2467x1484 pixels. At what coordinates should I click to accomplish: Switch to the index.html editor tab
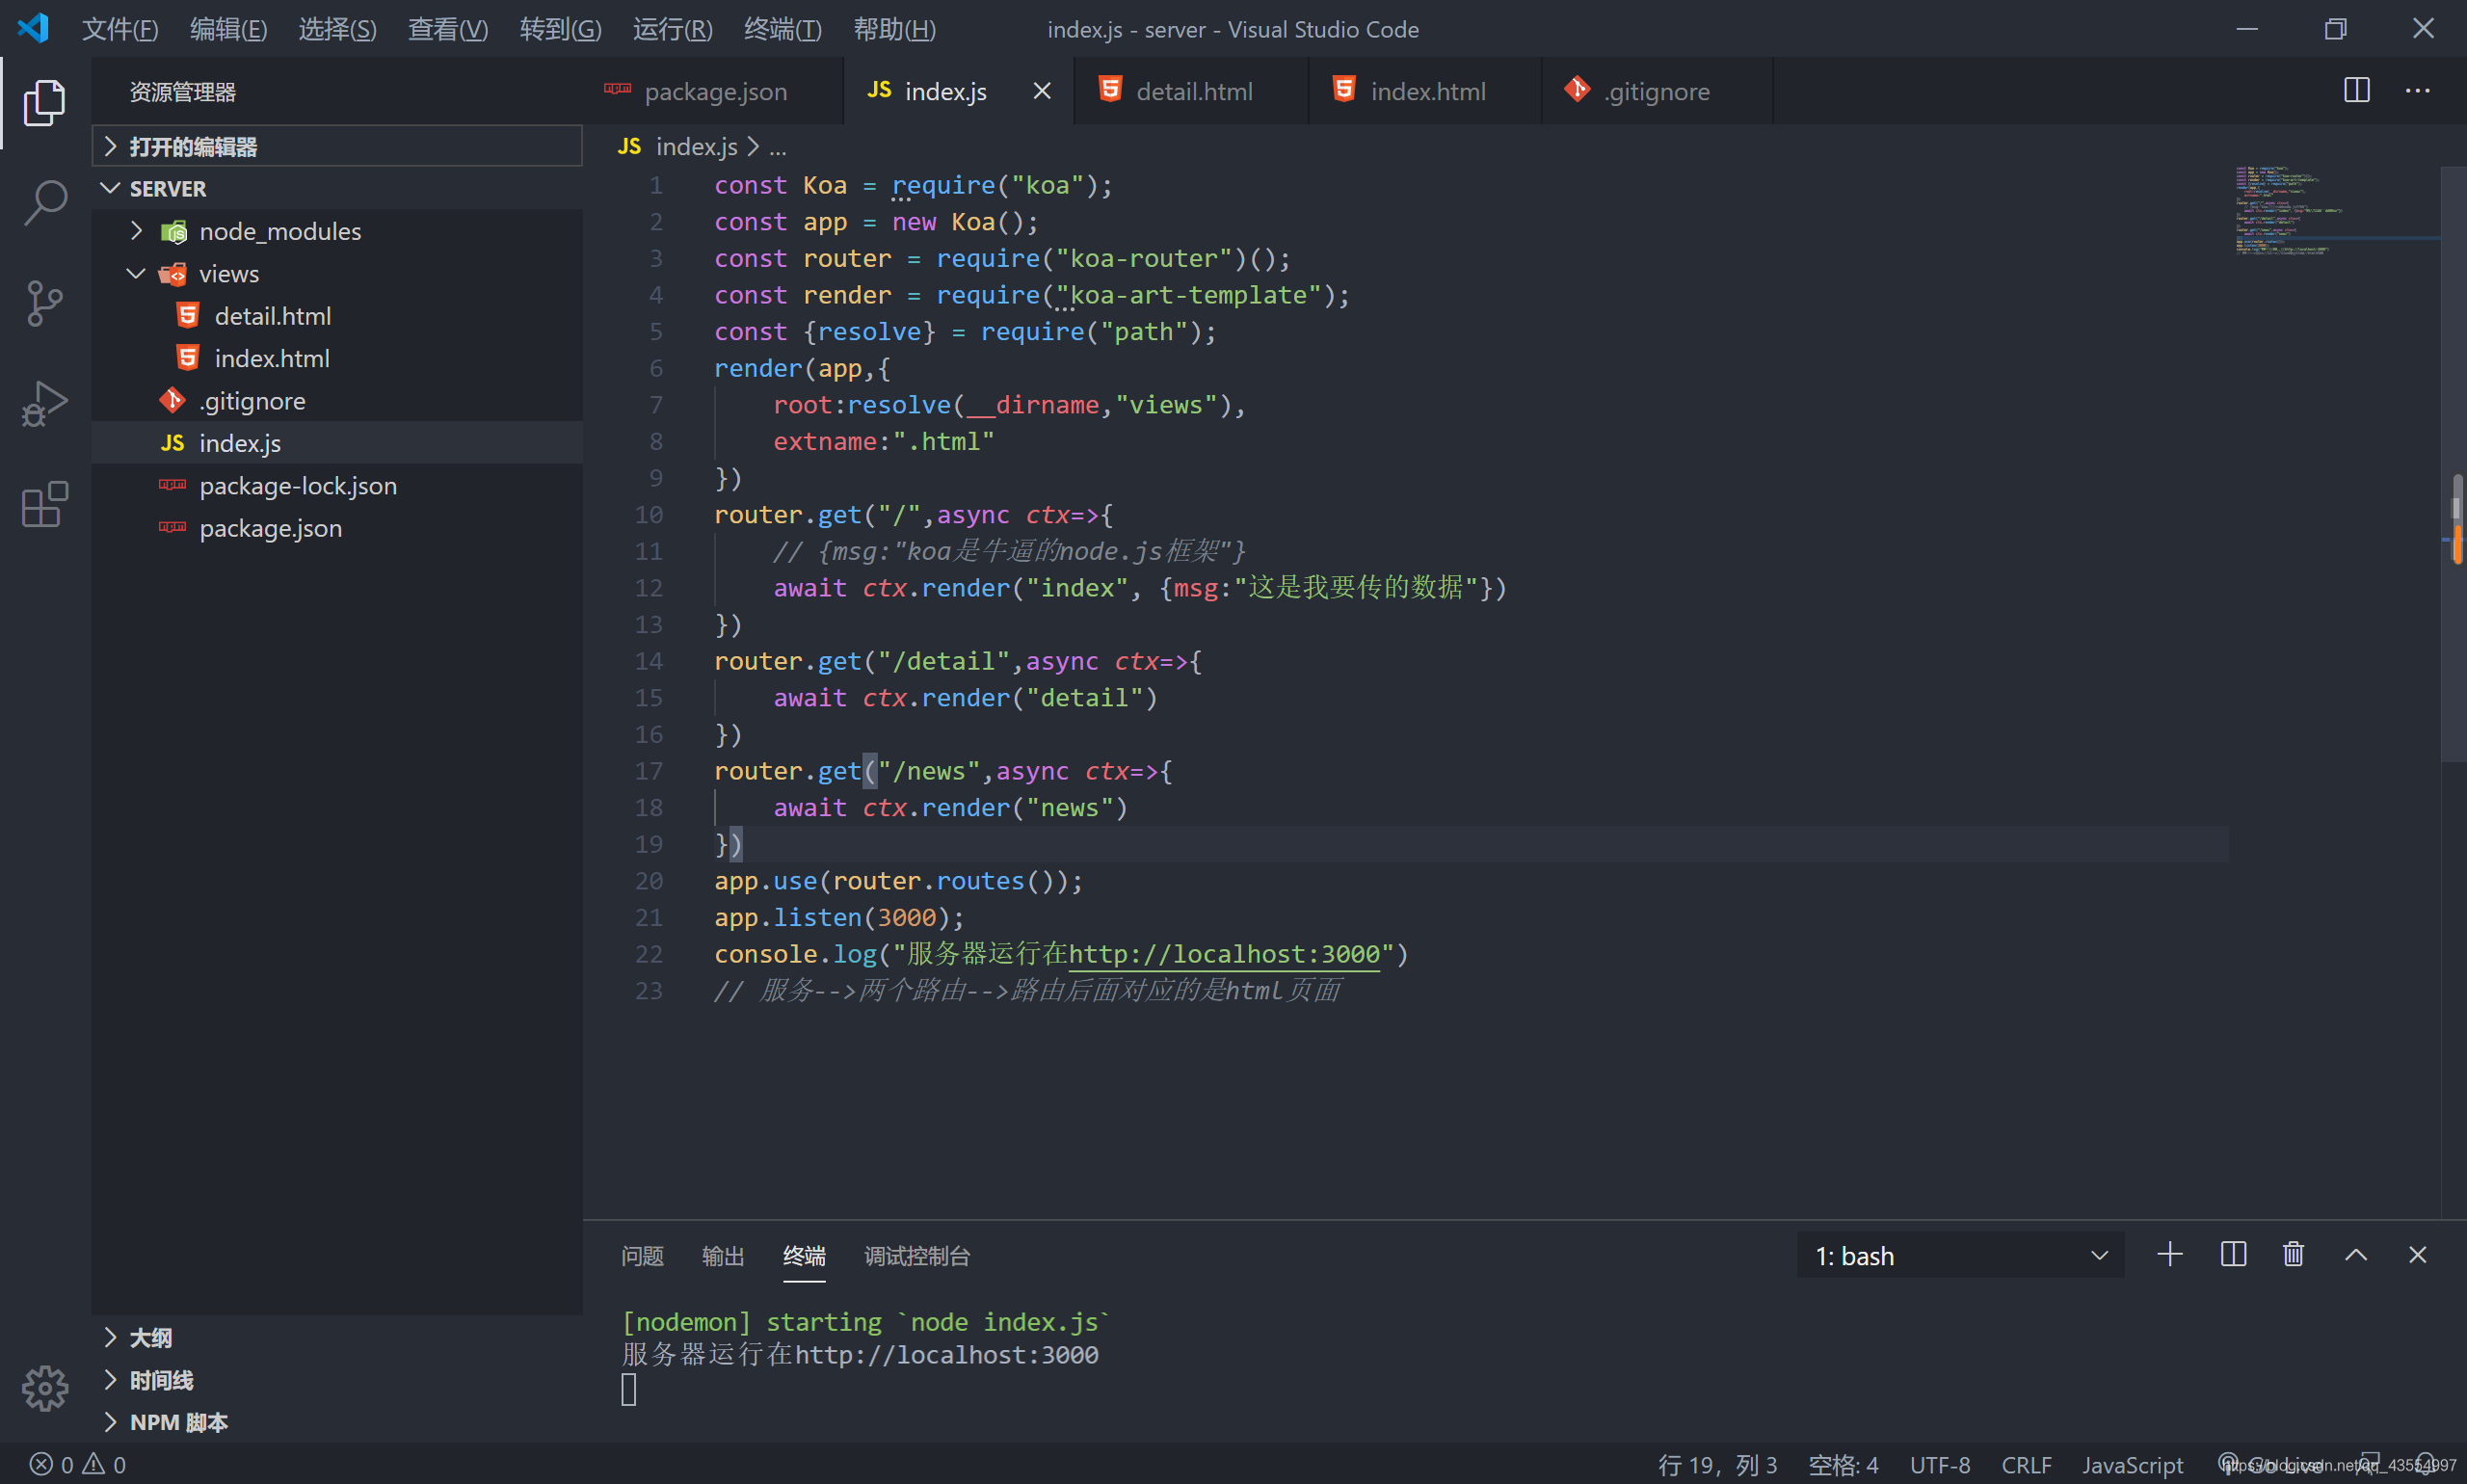click(x=1425, y=91)
